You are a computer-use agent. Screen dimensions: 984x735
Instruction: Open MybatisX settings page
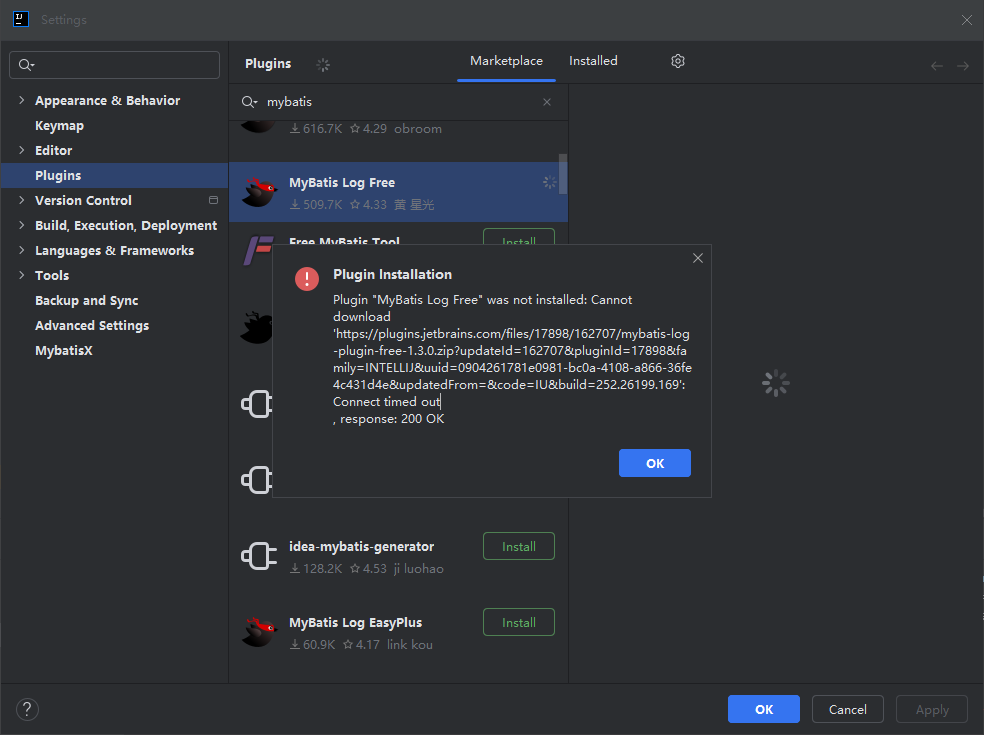click(x=64, y=350)
